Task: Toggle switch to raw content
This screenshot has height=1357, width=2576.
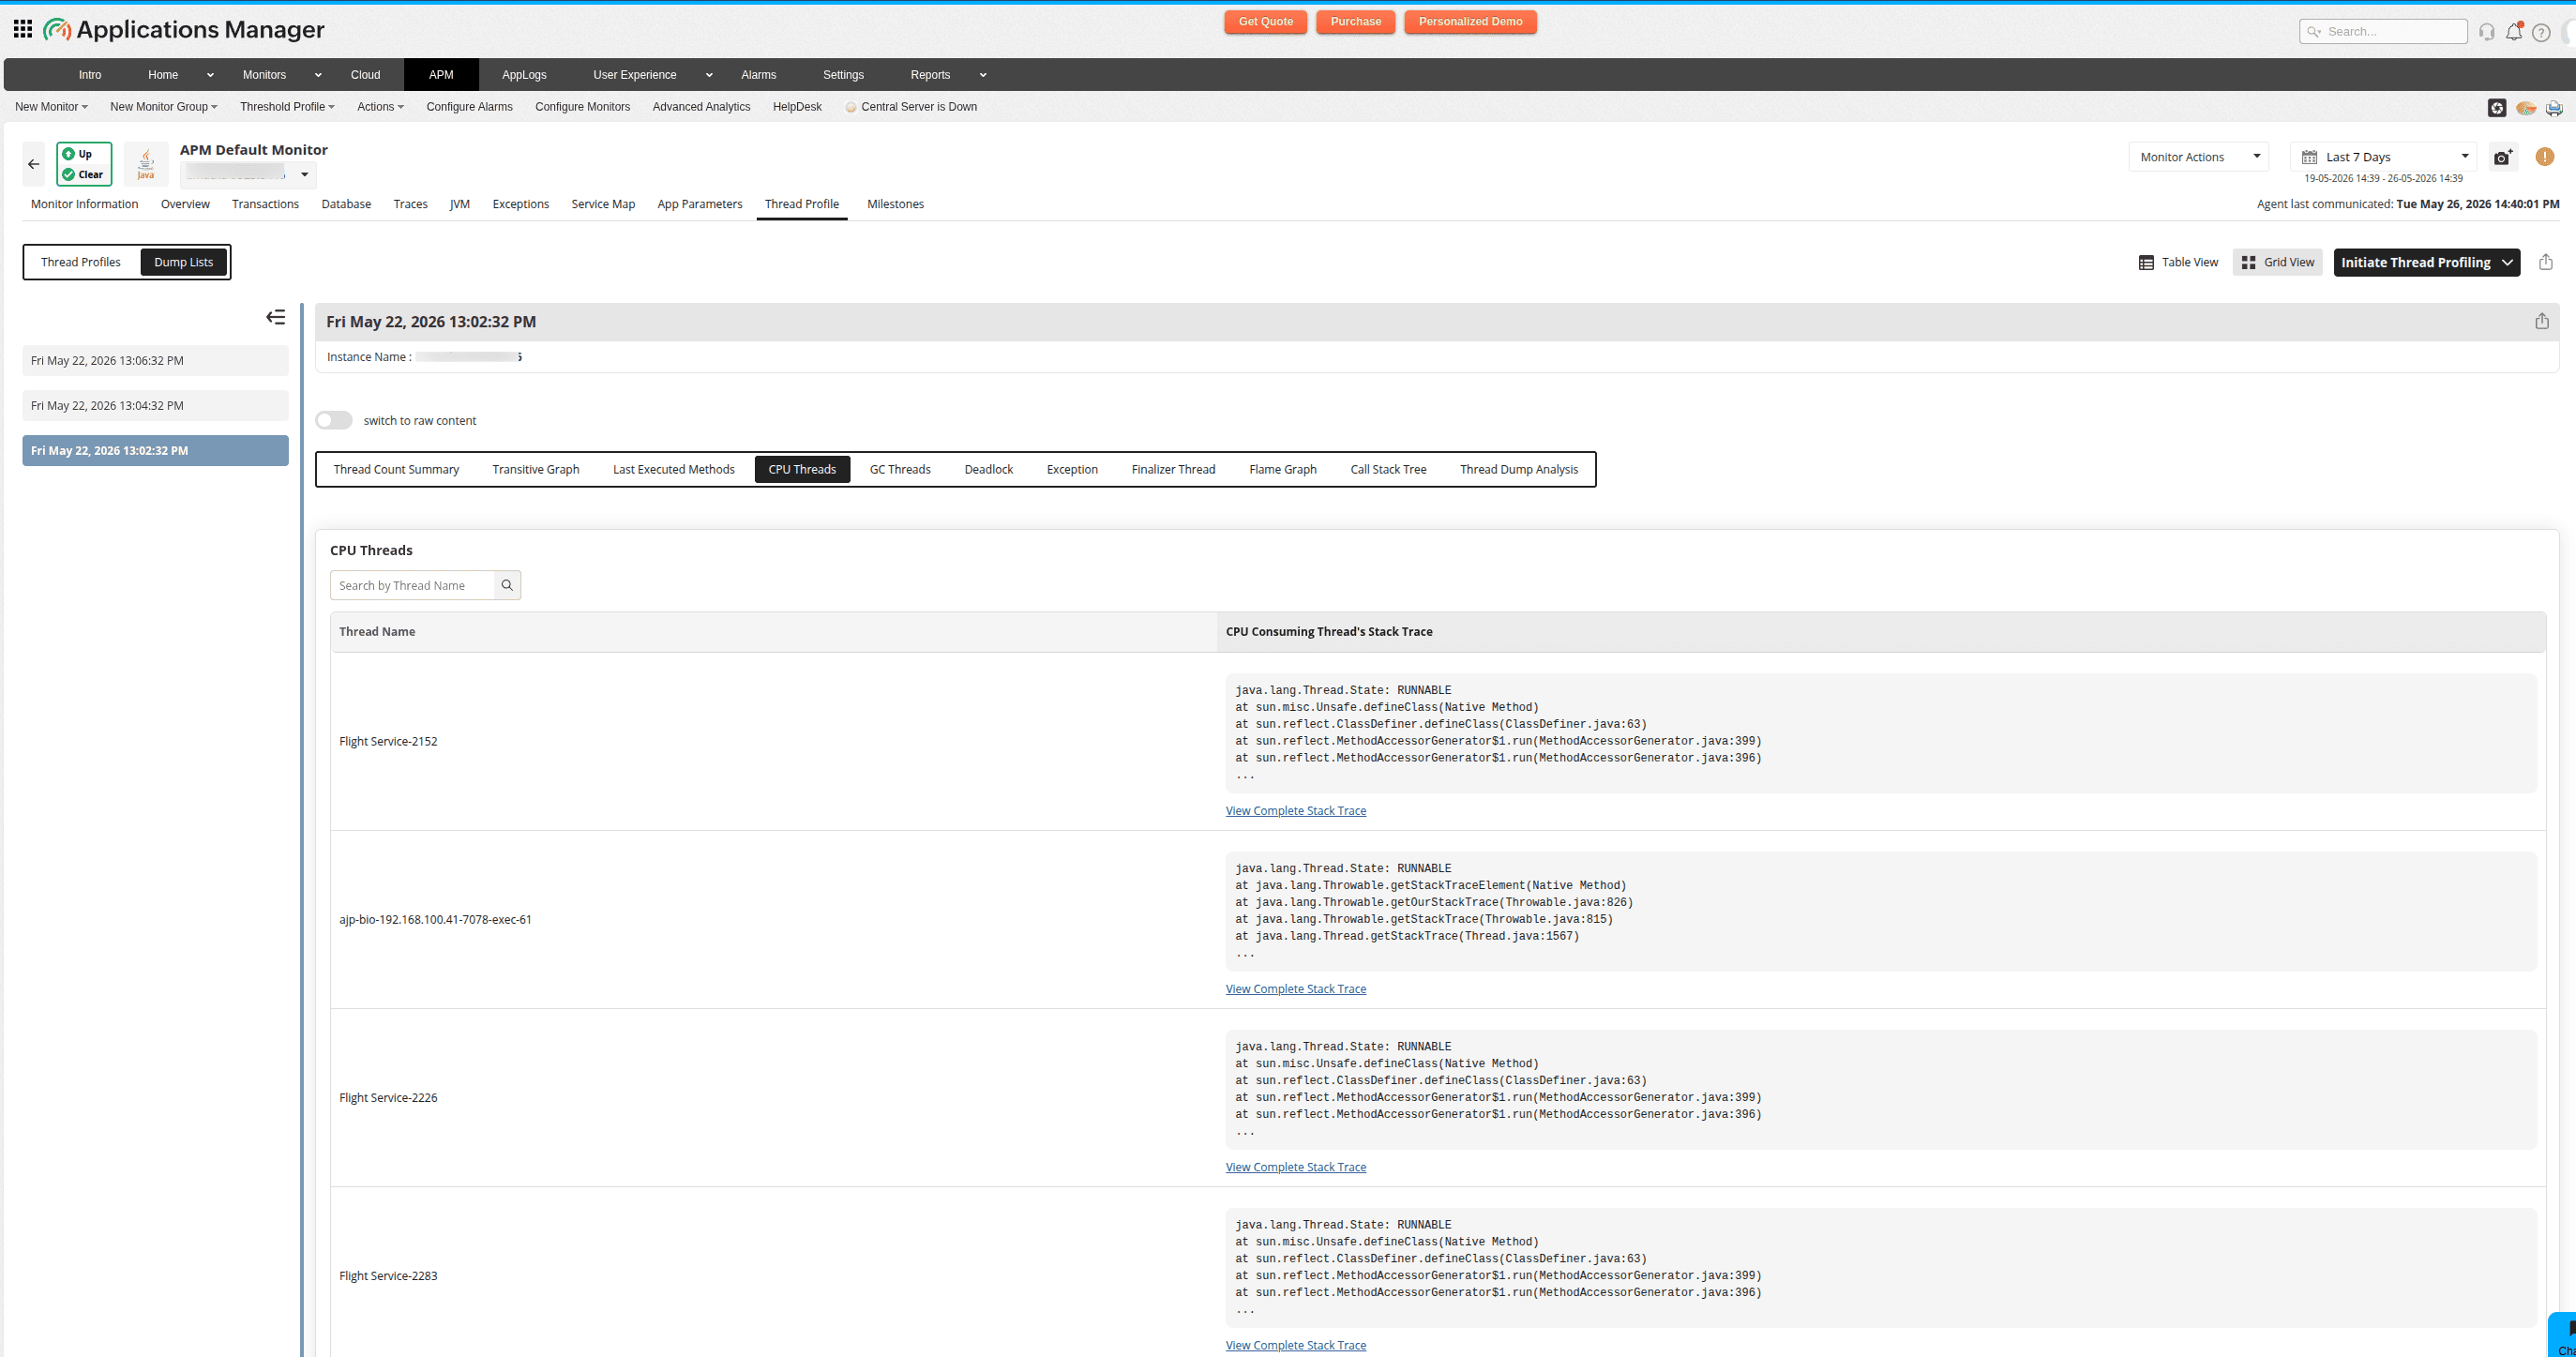Action: click(x=334, y=420)
